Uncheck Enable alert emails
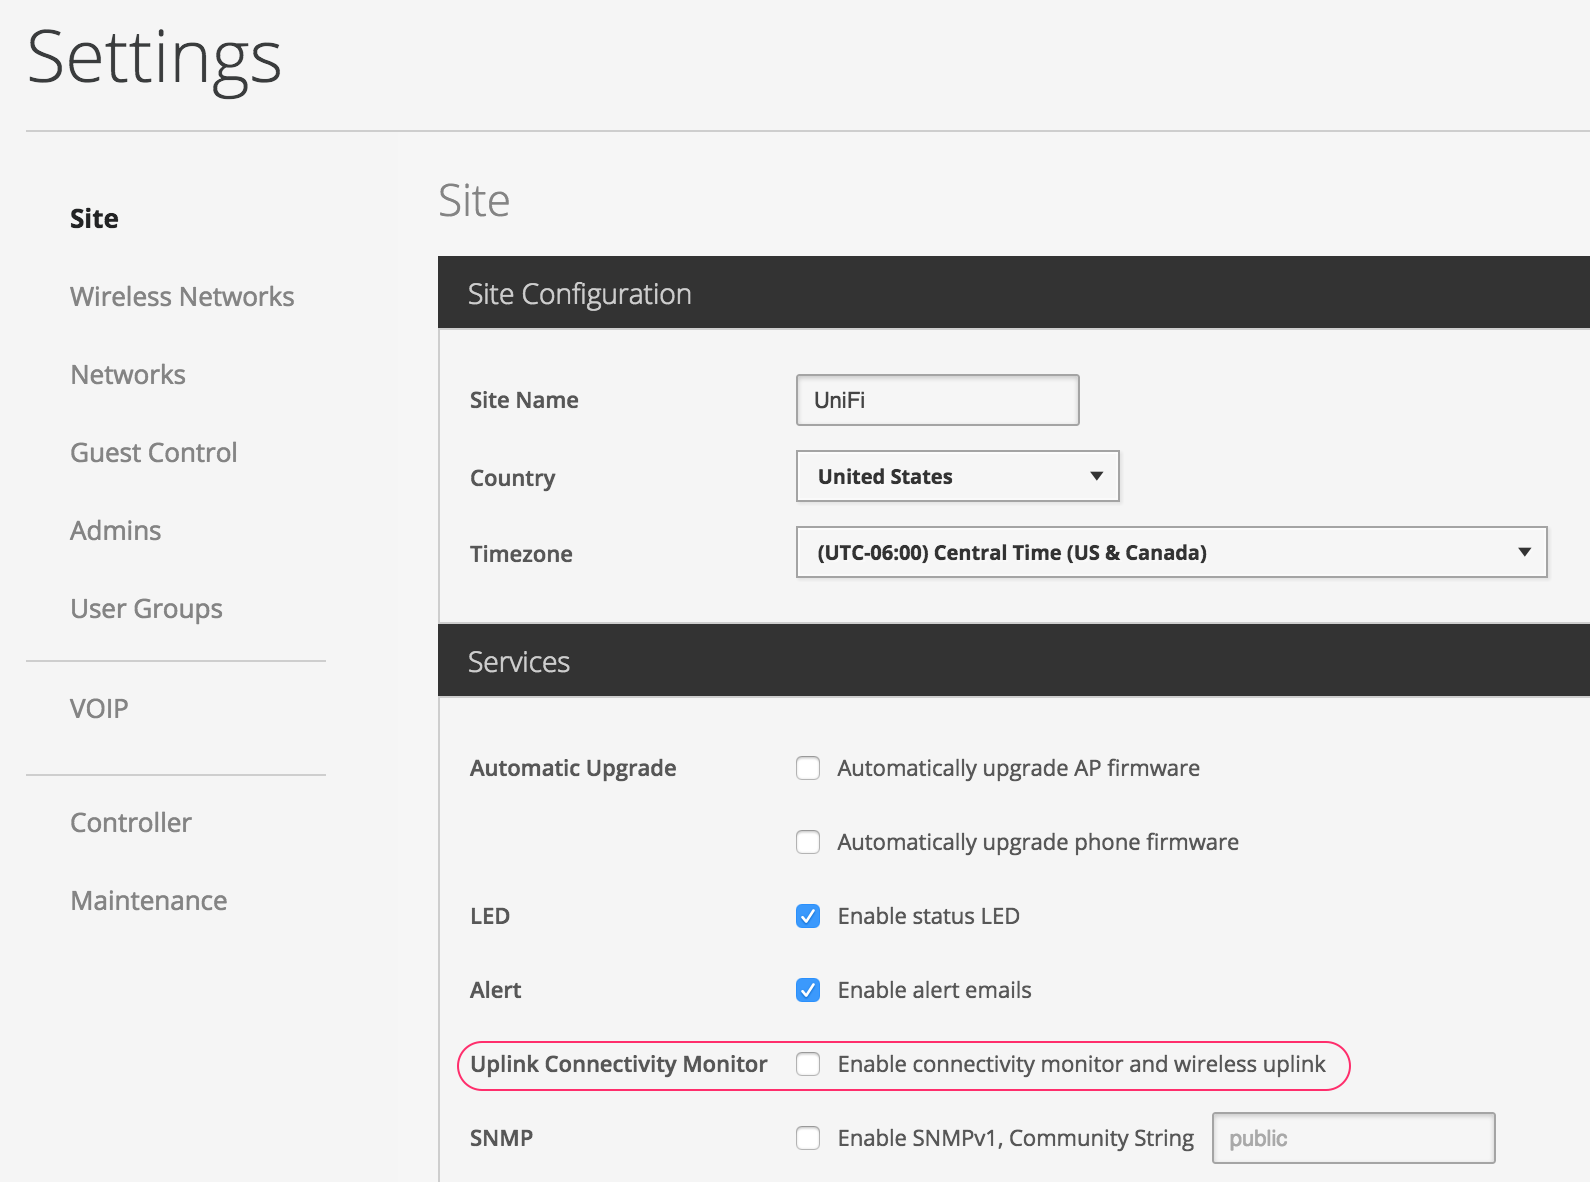Viewport: 1590px width, 1182px height. (808, 990)
